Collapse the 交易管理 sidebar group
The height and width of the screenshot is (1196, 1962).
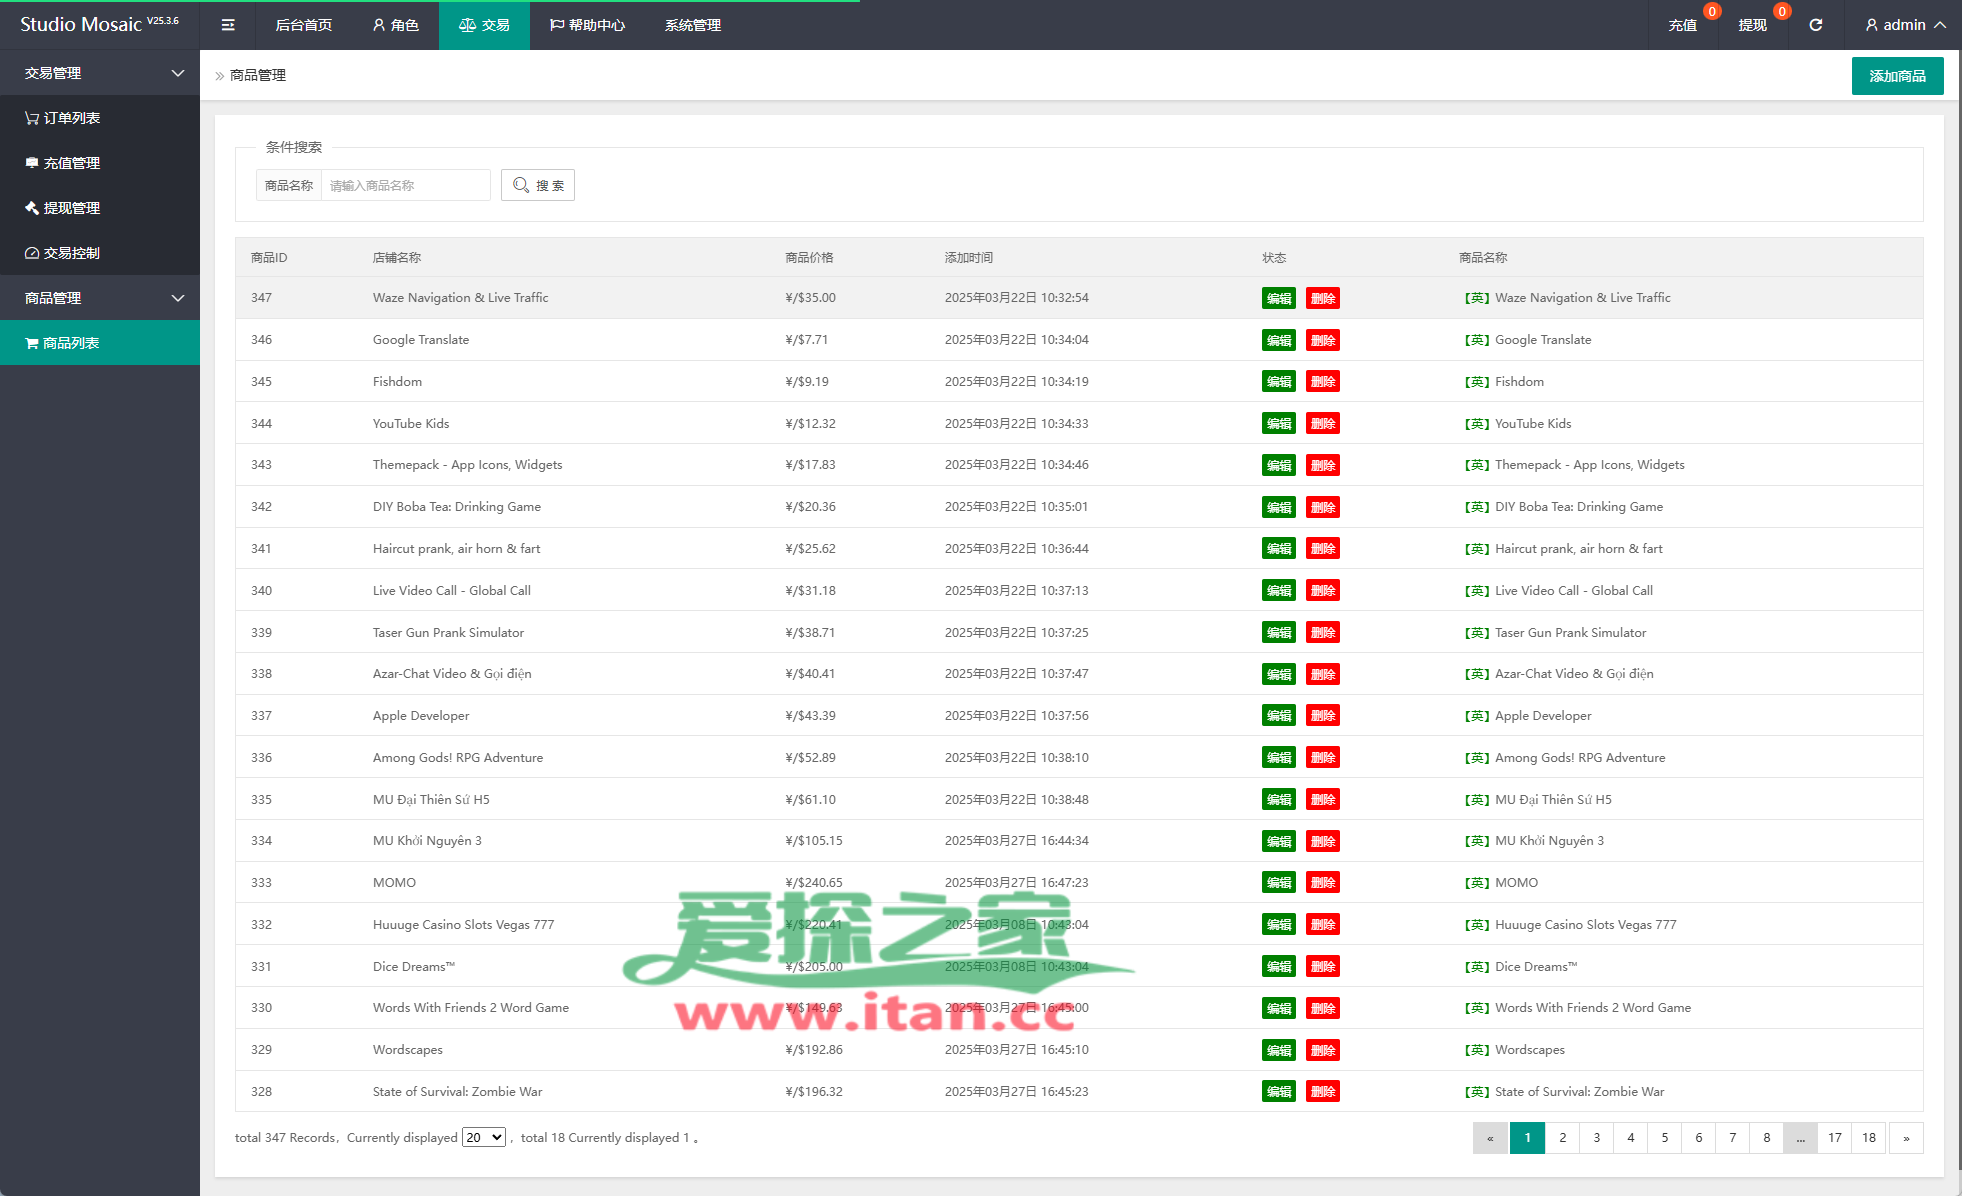pyautogui.click(x=100, y=73)
